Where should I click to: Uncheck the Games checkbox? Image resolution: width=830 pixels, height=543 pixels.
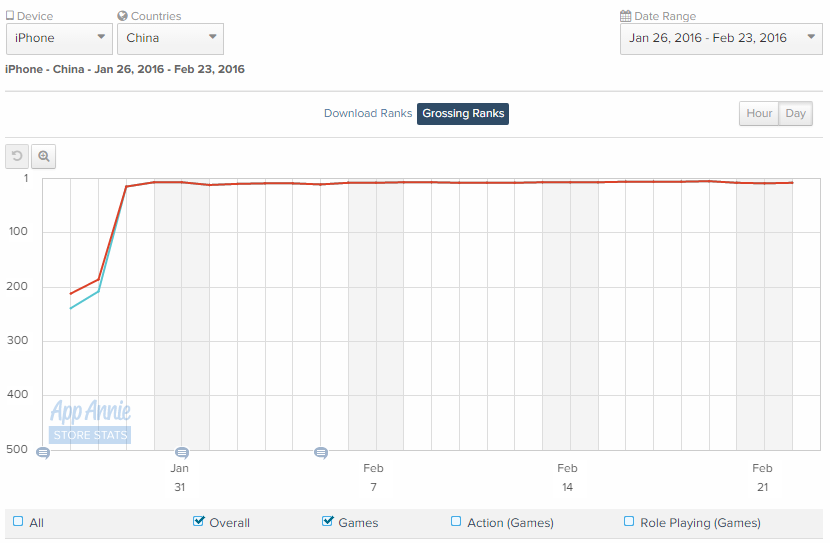point(328,521)
